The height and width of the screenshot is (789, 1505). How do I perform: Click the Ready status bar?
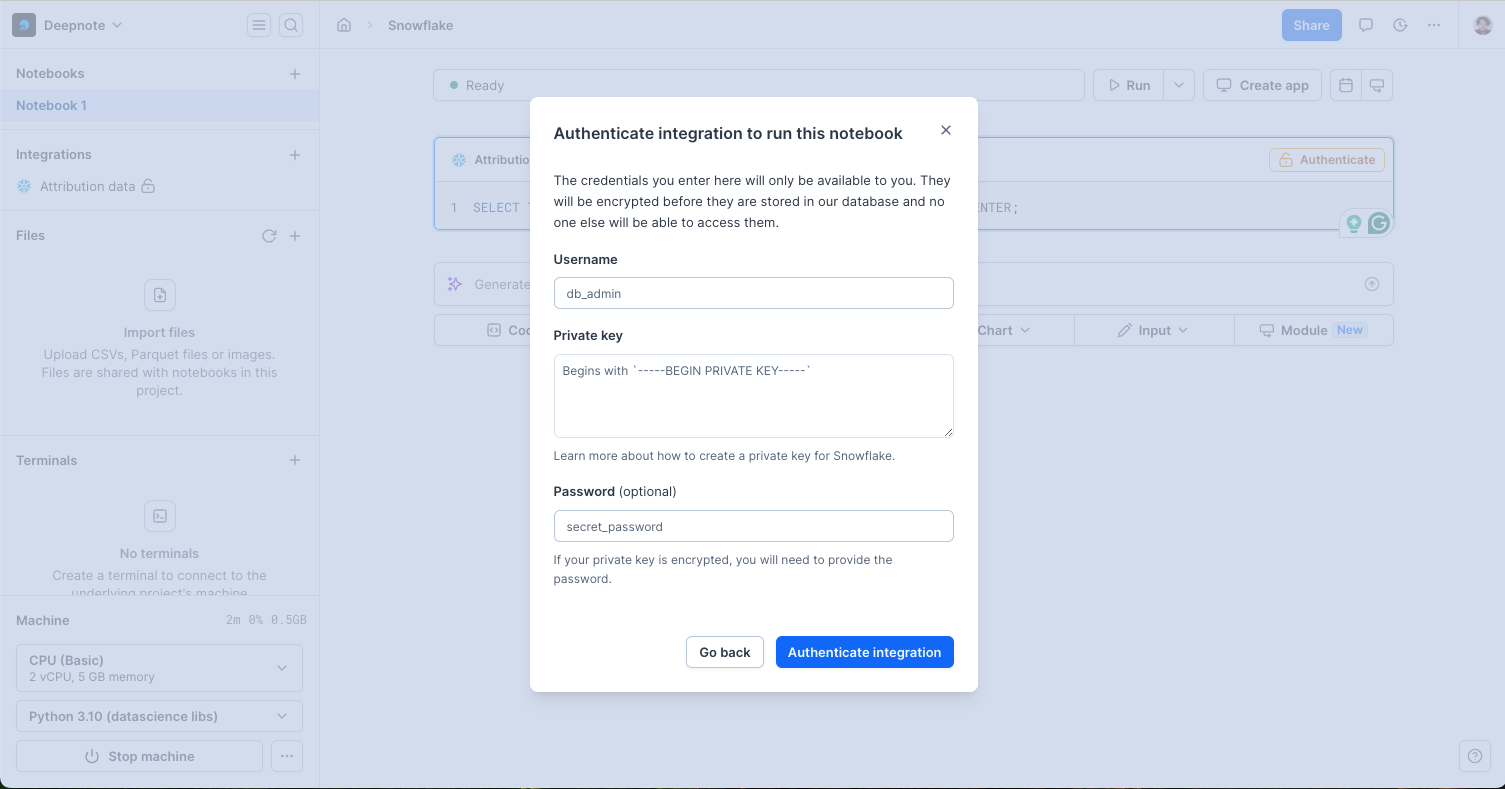759,85
